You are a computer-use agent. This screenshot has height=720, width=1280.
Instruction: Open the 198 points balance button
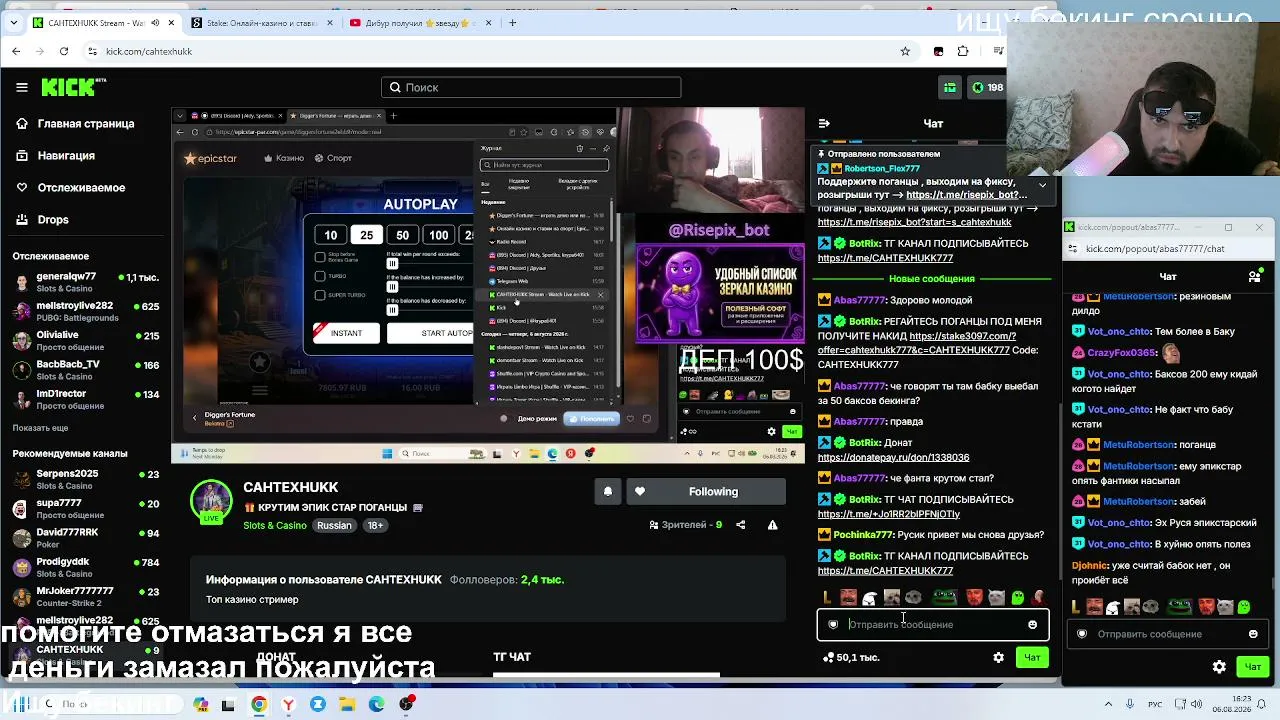coord(987,87)
